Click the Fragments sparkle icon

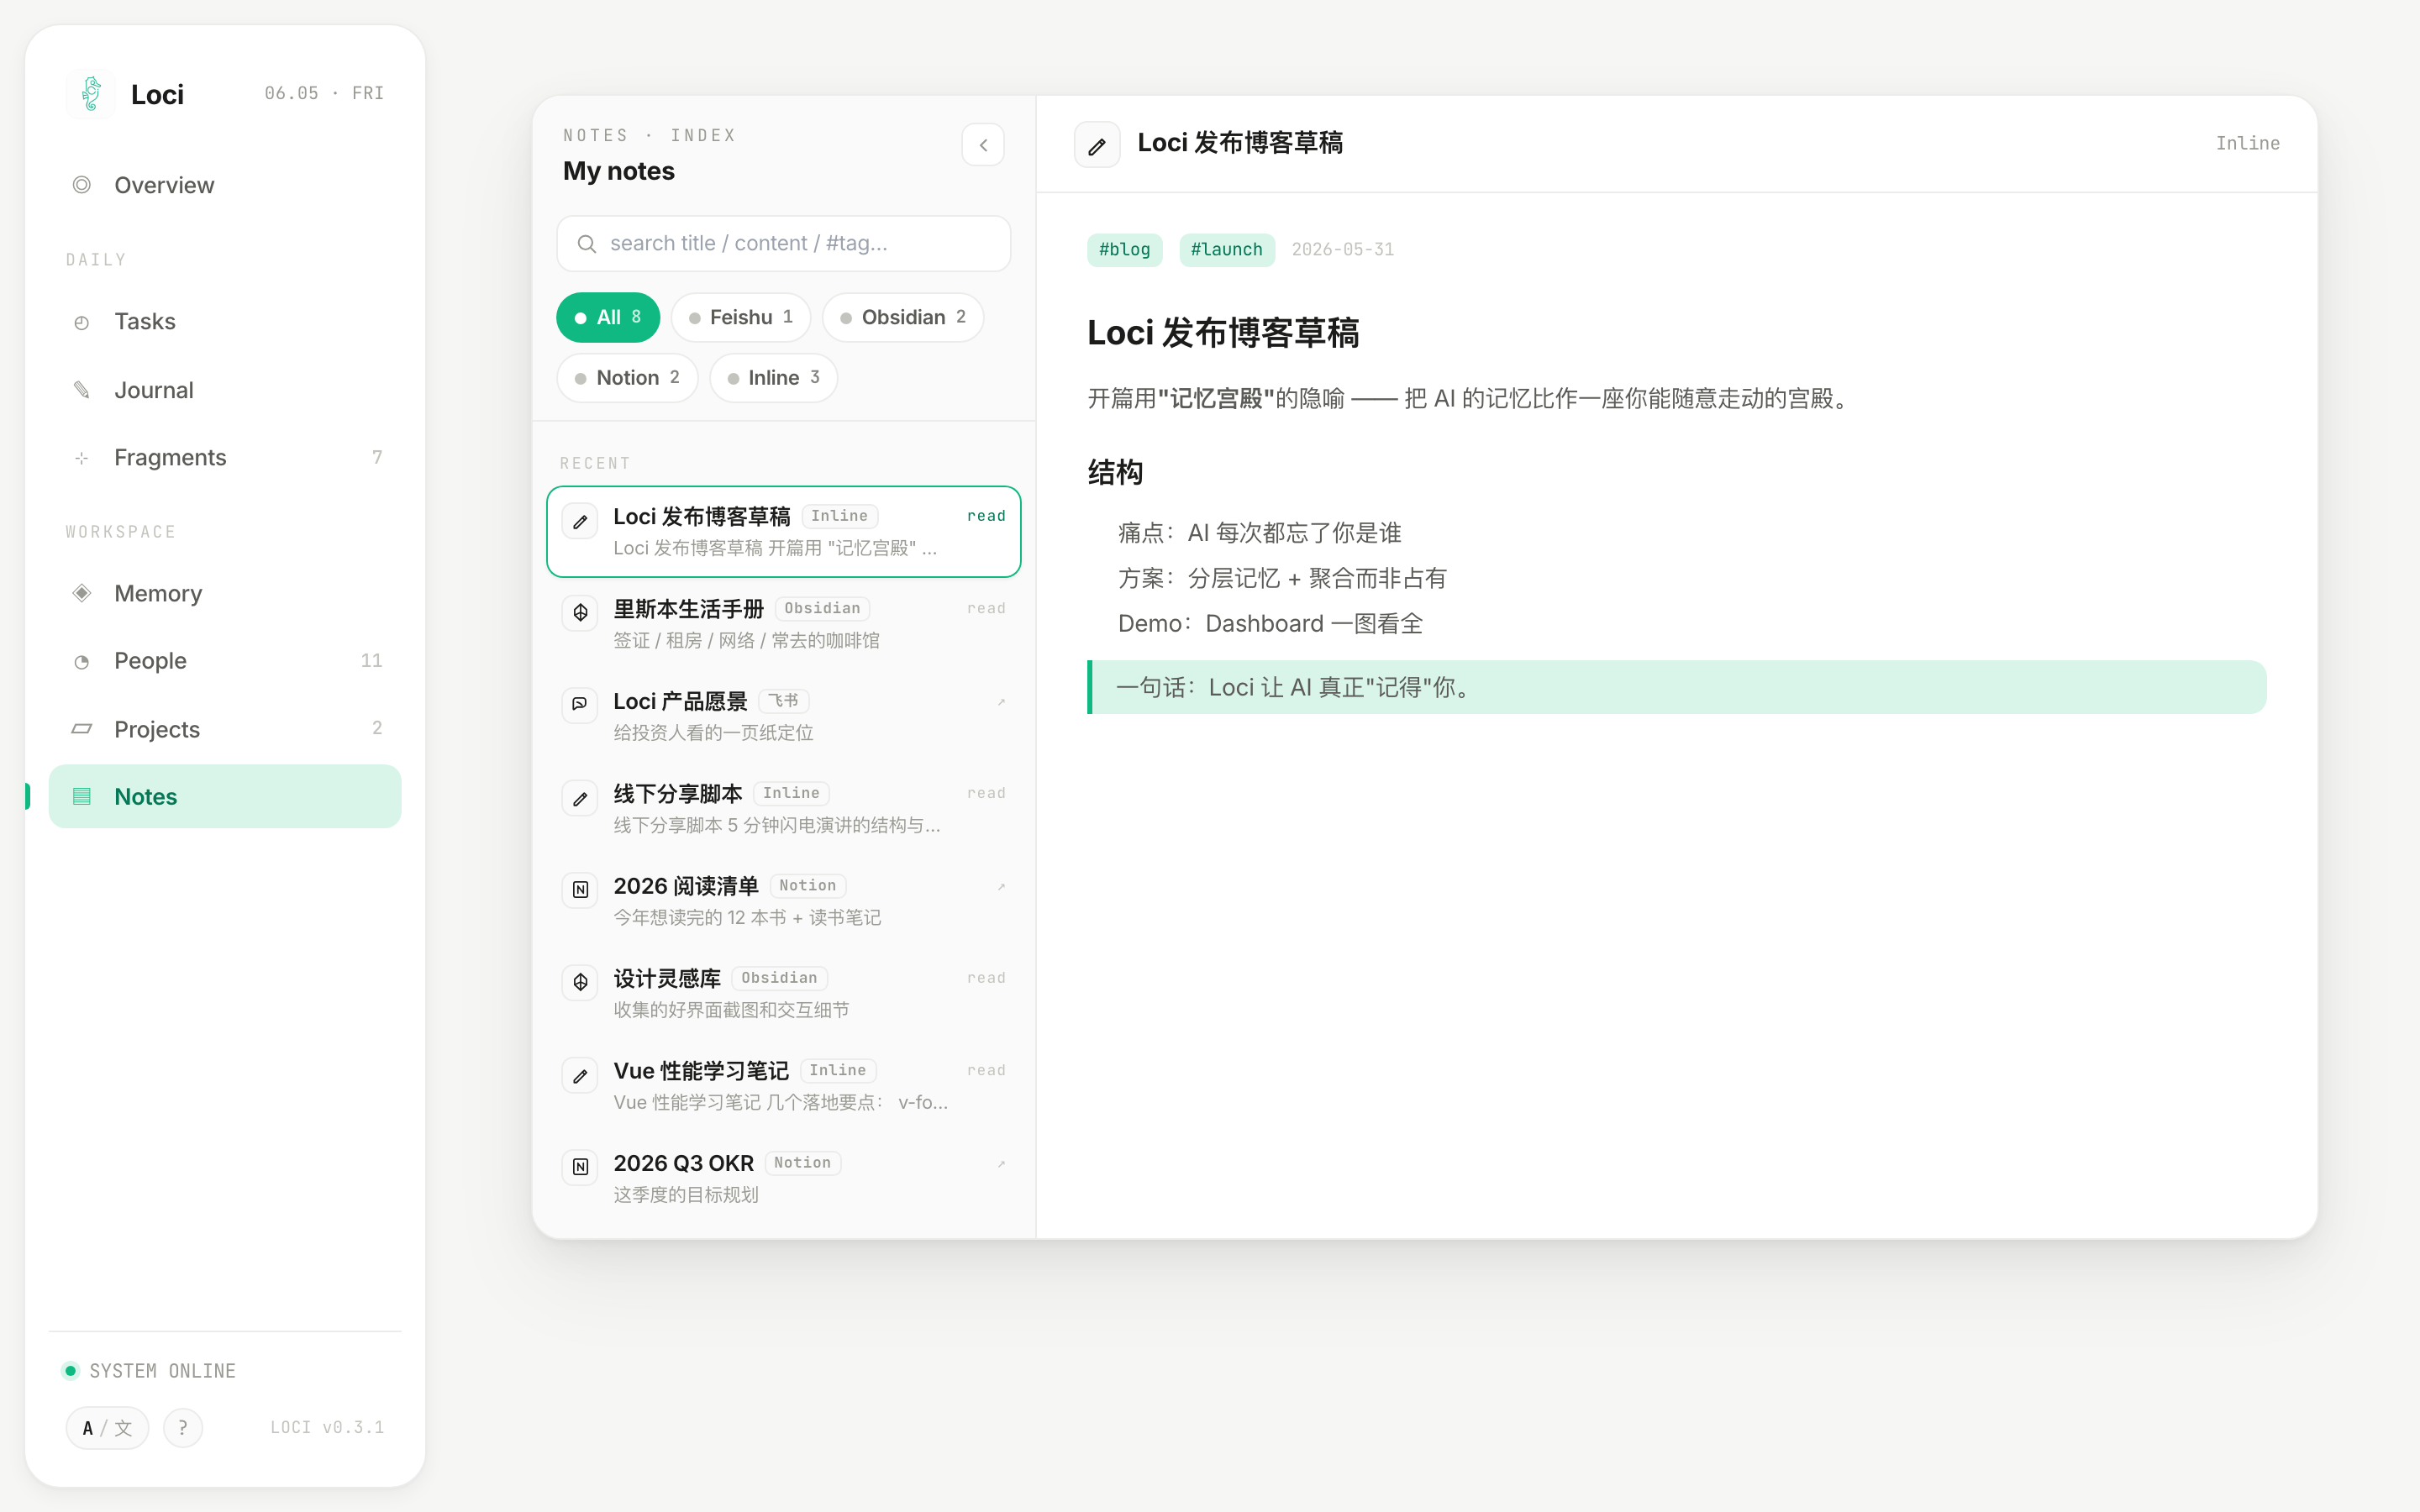coord(82,458)
